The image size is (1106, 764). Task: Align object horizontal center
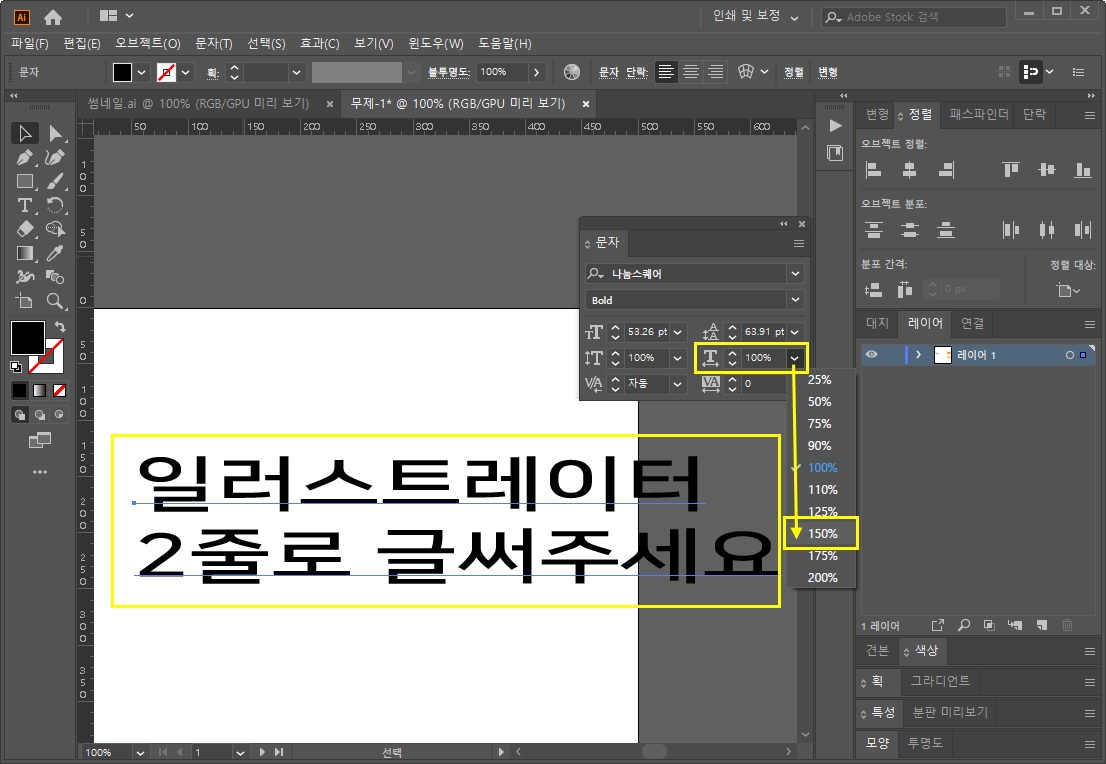click(x=909, y=169)
